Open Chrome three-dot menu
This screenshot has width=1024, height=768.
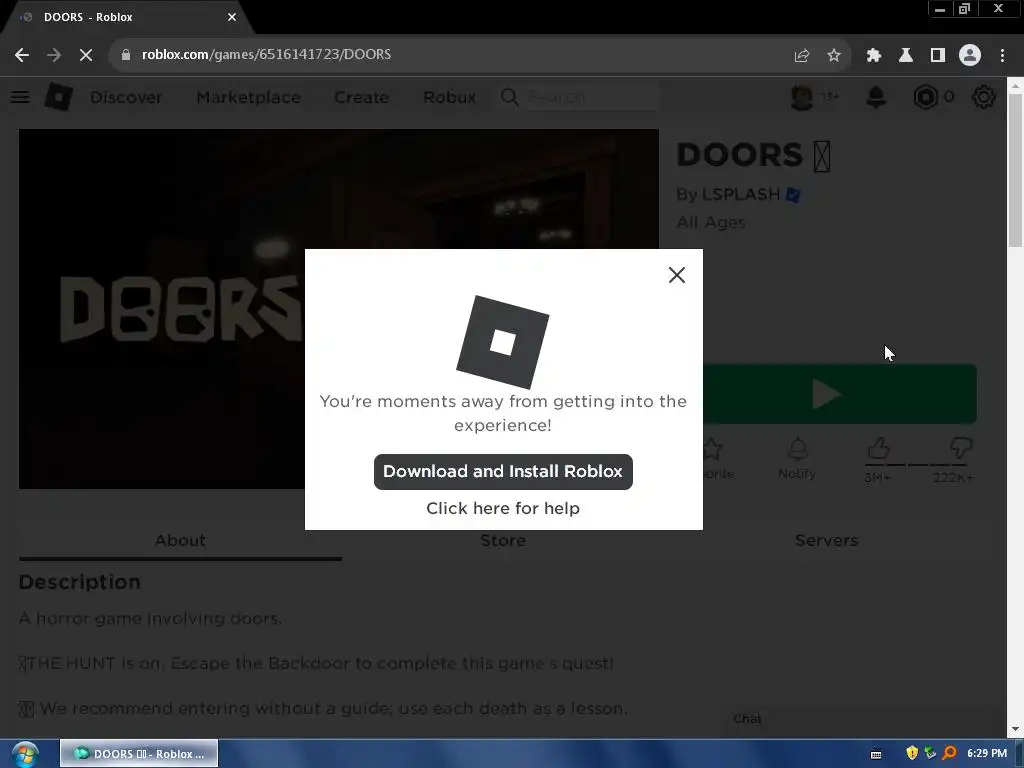coord(1002,56)
